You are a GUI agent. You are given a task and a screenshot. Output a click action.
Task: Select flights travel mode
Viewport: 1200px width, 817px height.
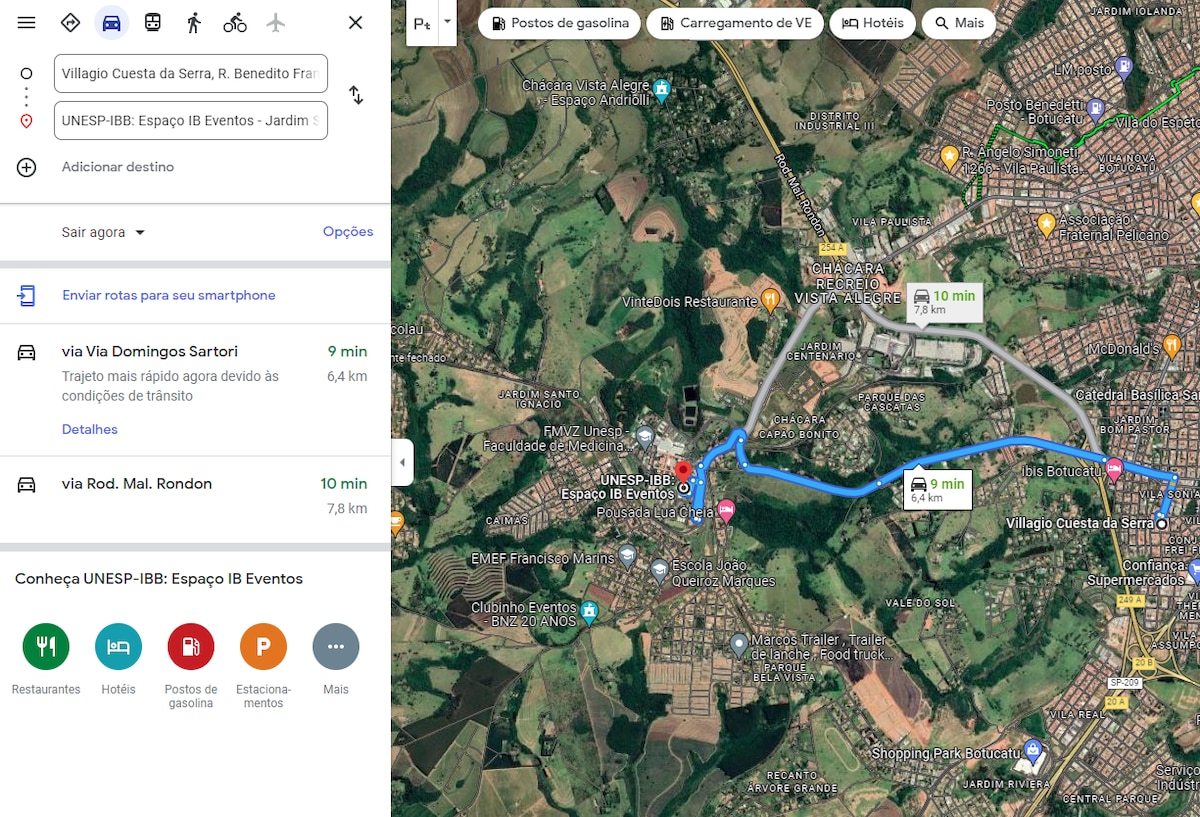[276, 22]
